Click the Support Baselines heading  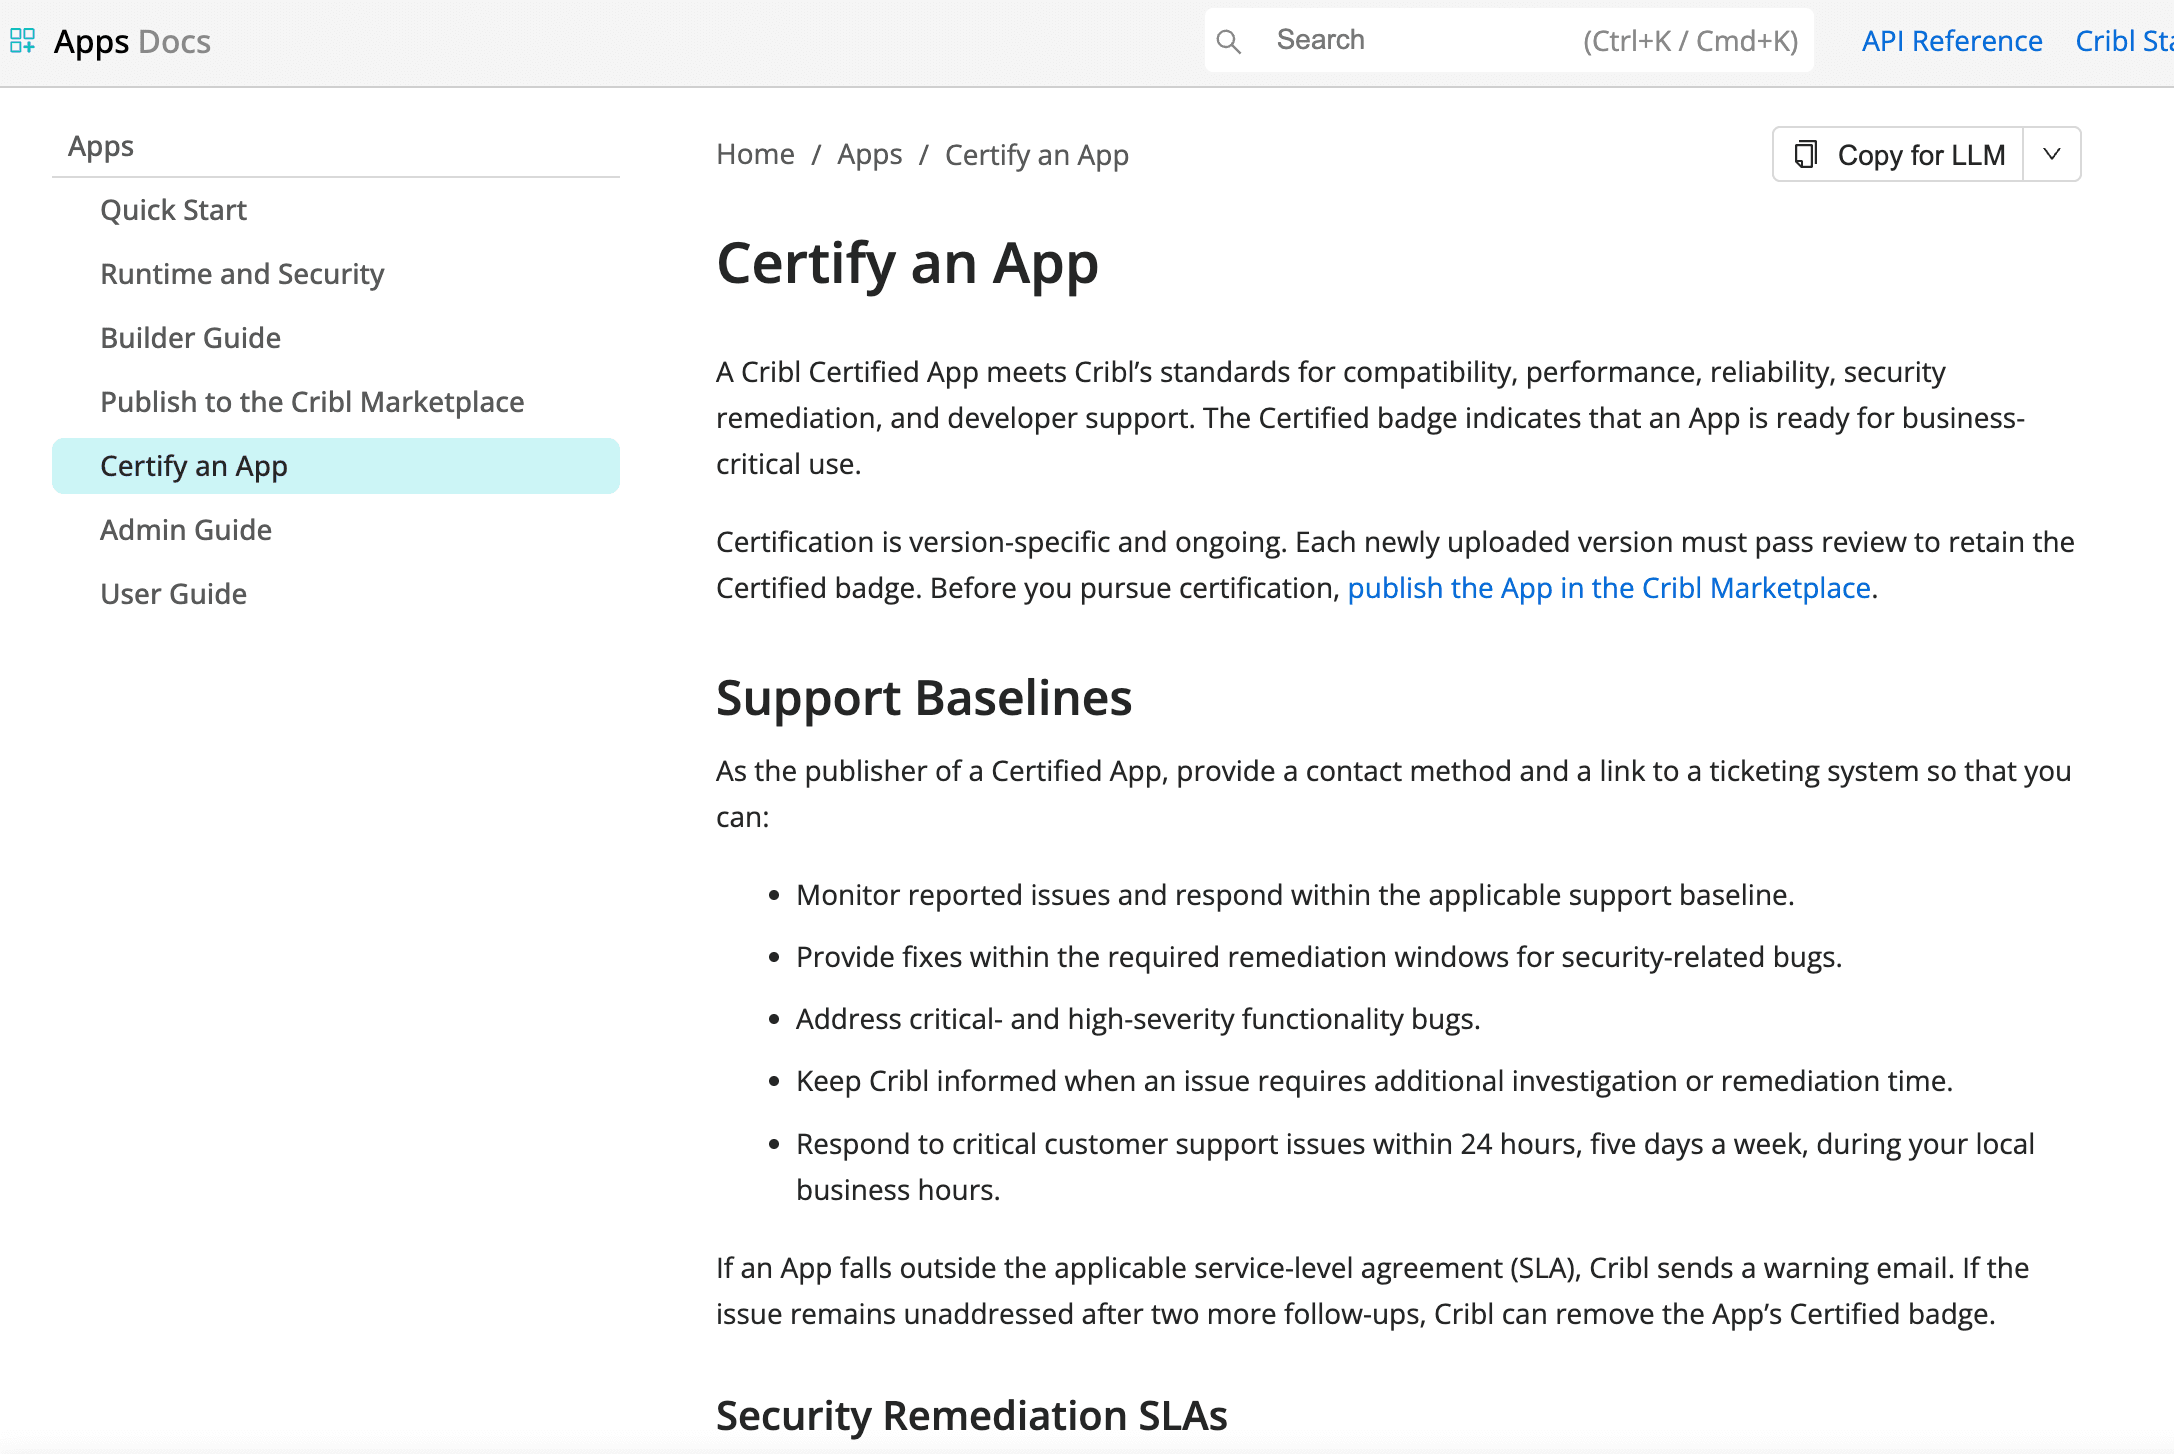tap(924, 698)
